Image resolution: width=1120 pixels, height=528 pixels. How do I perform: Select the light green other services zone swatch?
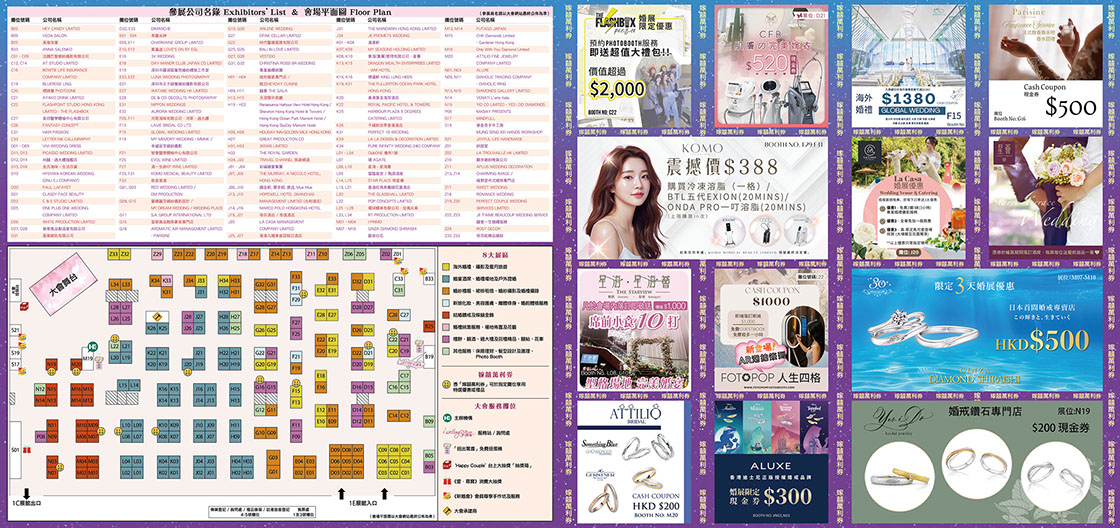[445, 351]
